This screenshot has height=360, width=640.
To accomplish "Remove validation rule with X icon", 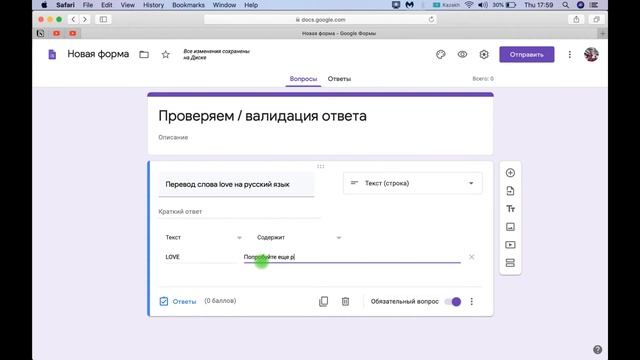I will [471, 257].
